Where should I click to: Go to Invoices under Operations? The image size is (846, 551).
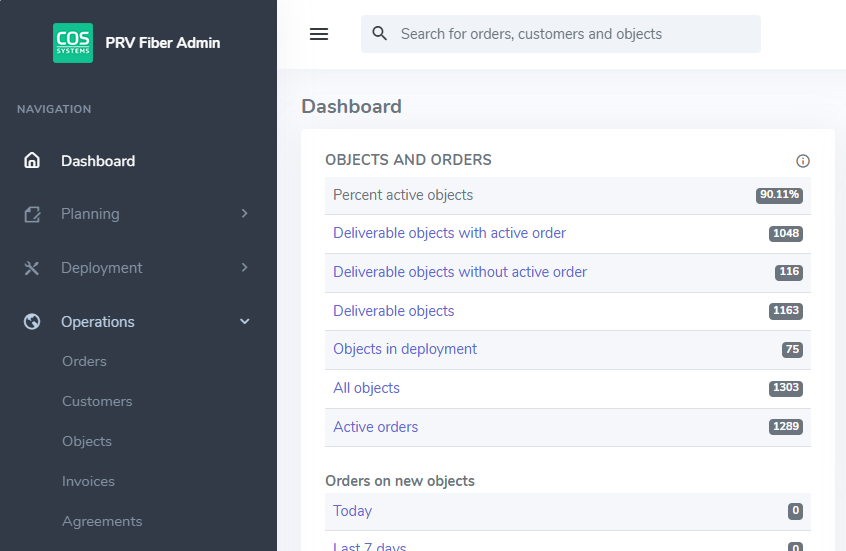[88, 481]
